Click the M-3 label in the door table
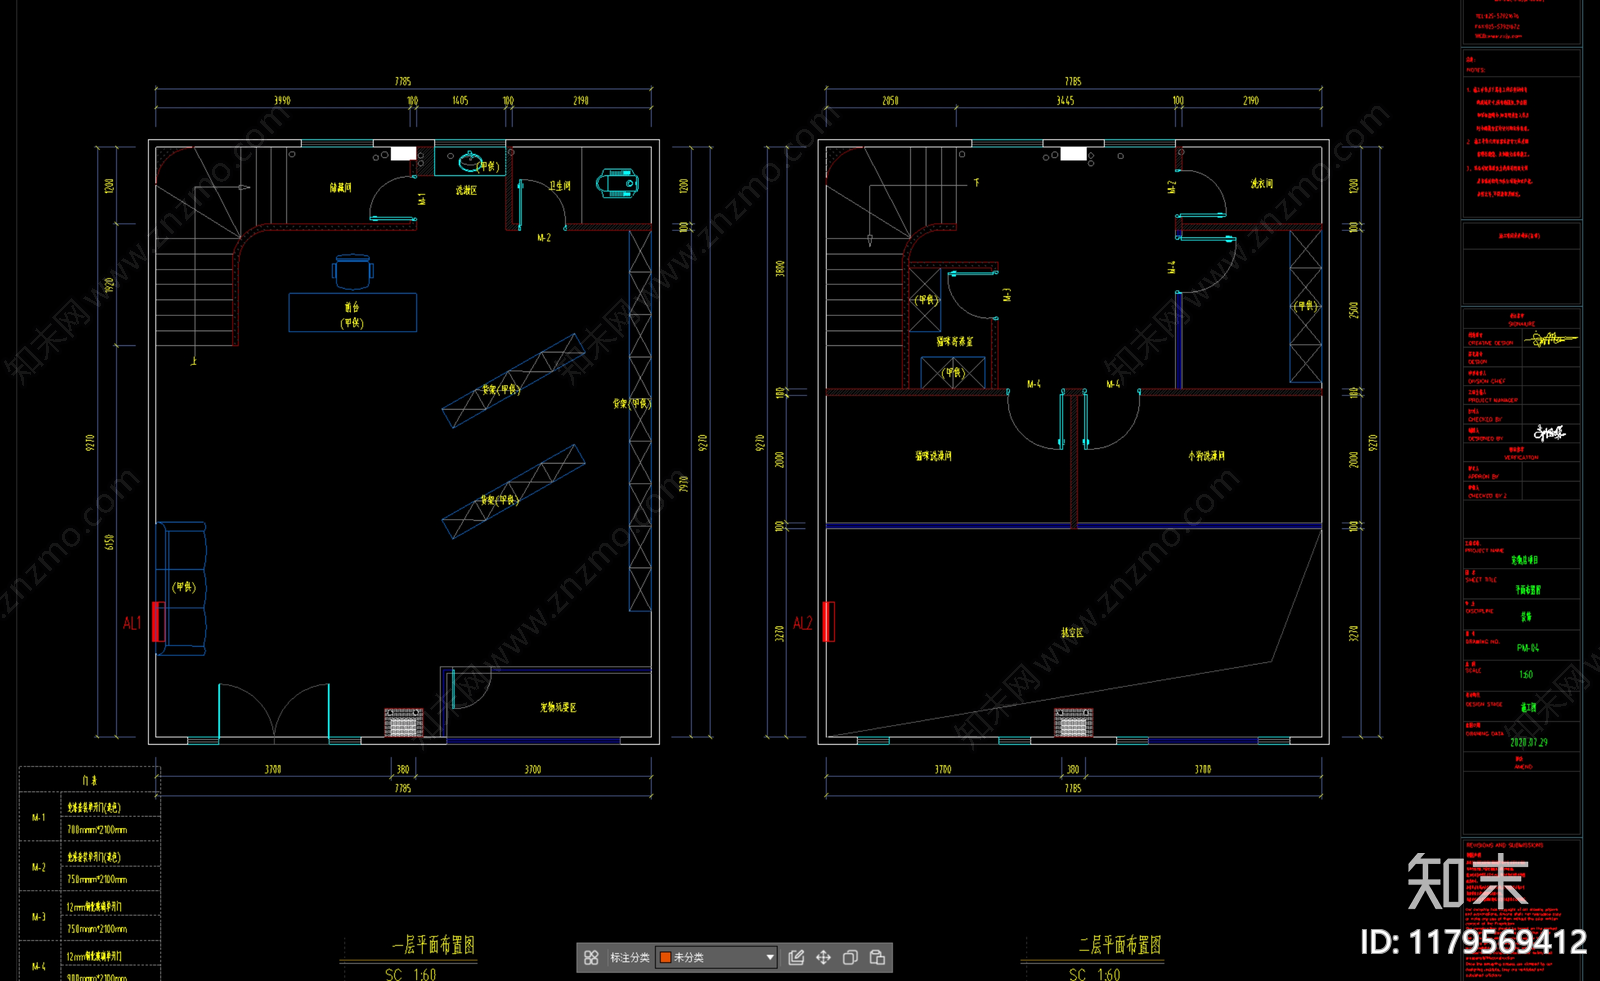Image resolution: width=1600 pixels, height=981 pixels. [38, 917]
